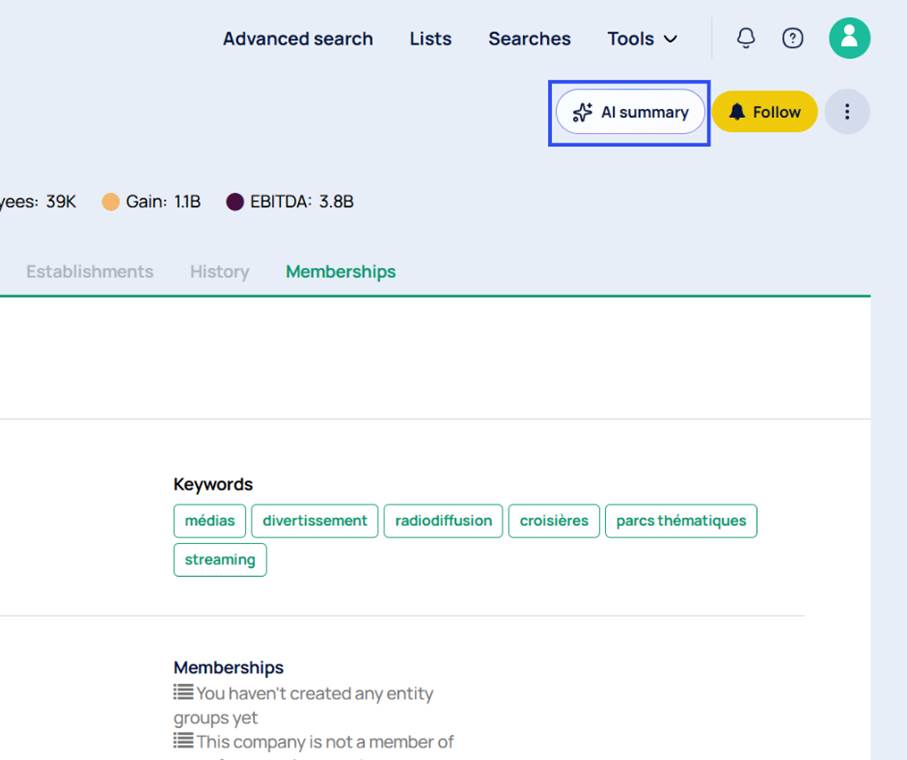Click the AI summary button
This screenshot has height=760, width=907.
click(630, 112)
